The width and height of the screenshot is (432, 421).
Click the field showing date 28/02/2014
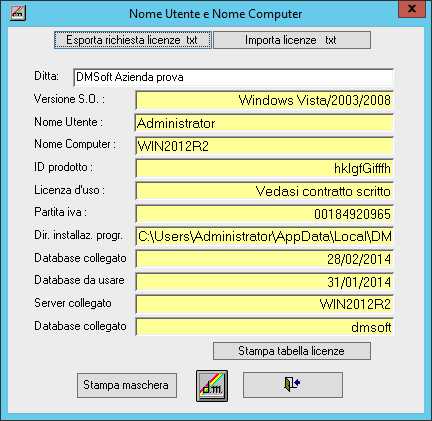tap(264, 259)
